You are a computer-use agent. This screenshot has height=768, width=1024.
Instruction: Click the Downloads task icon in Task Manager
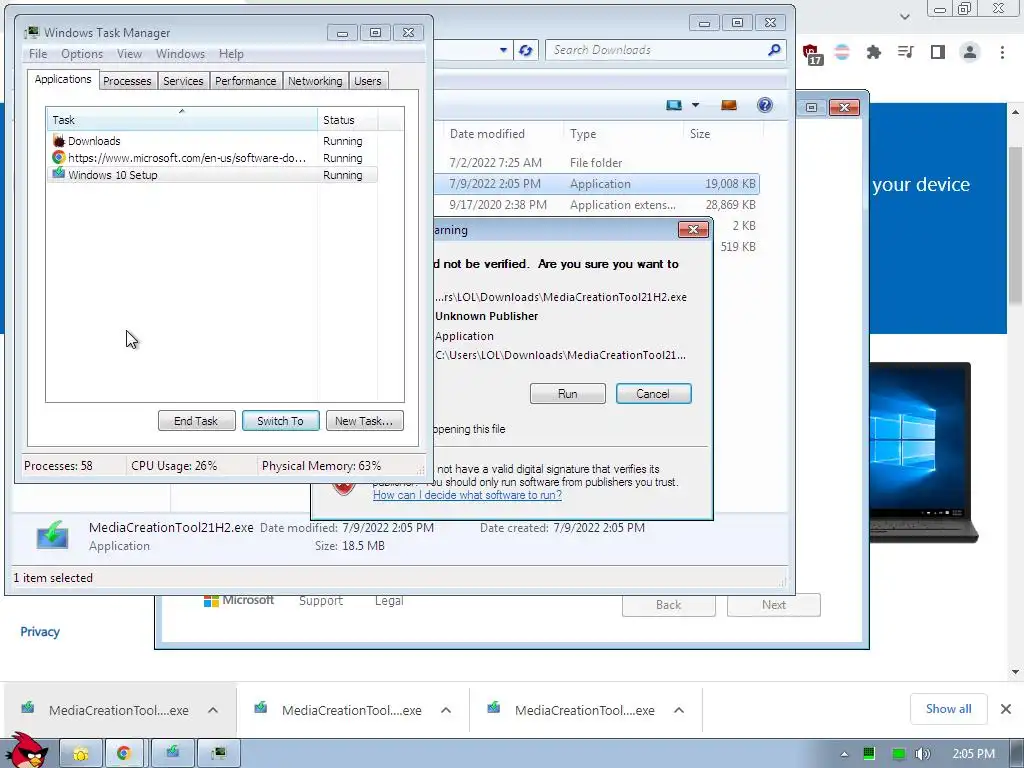(x=59, y=140)
